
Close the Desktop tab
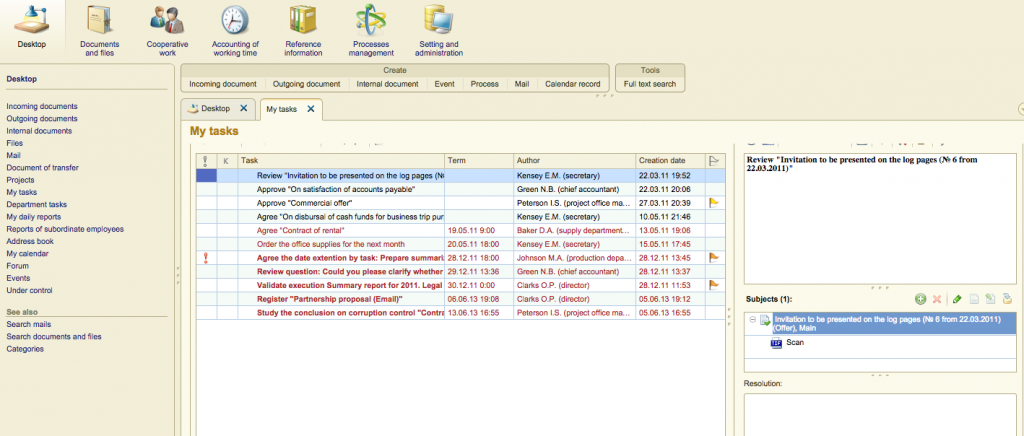[x=244, y=108]
